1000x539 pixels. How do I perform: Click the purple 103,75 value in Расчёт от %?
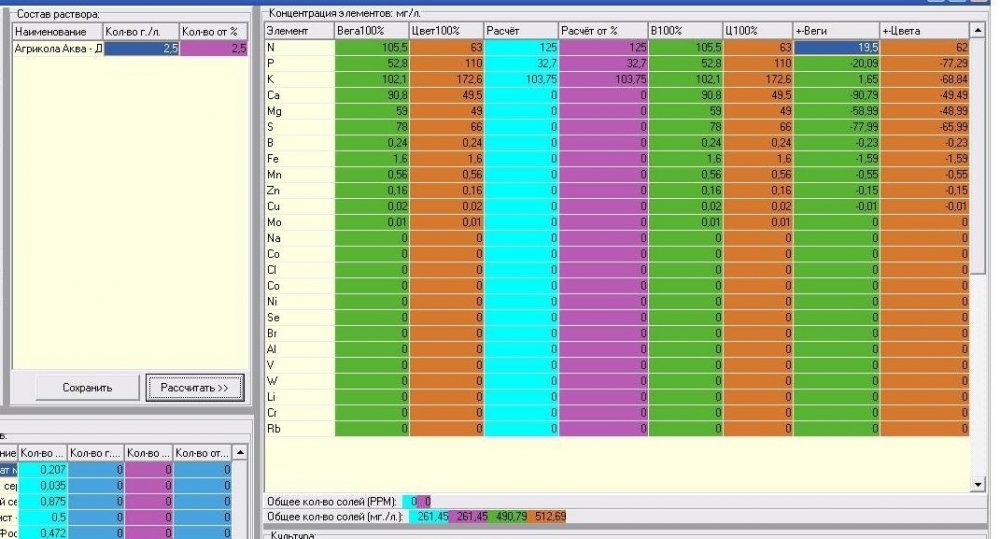pyautogui.click(x=603, y=79)
